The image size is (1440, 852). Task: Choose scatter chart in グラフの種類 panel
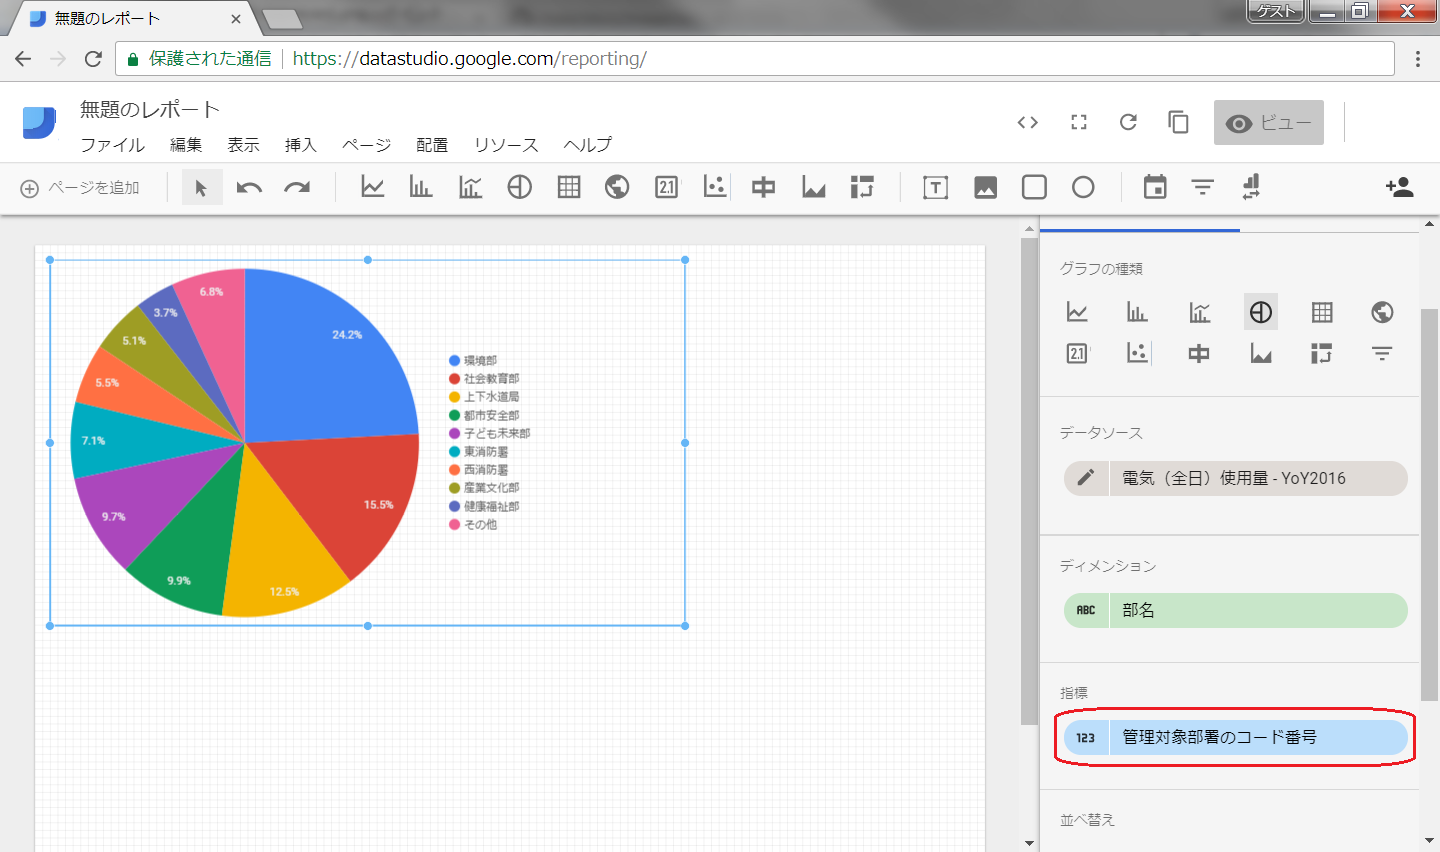[x=1138, y=353]
